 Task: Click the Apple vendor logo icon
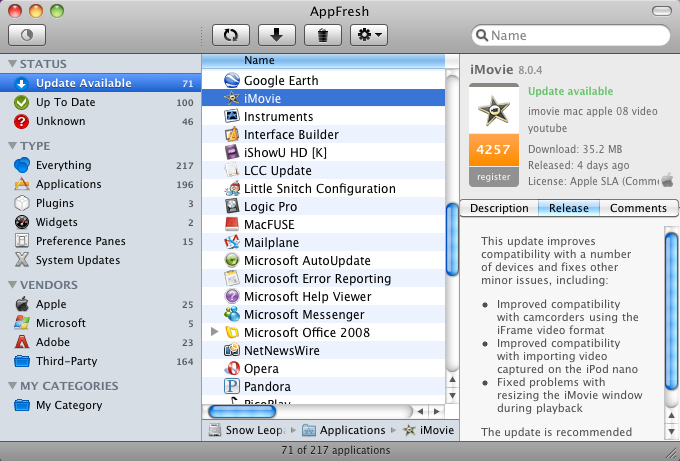tap(22, 304)
